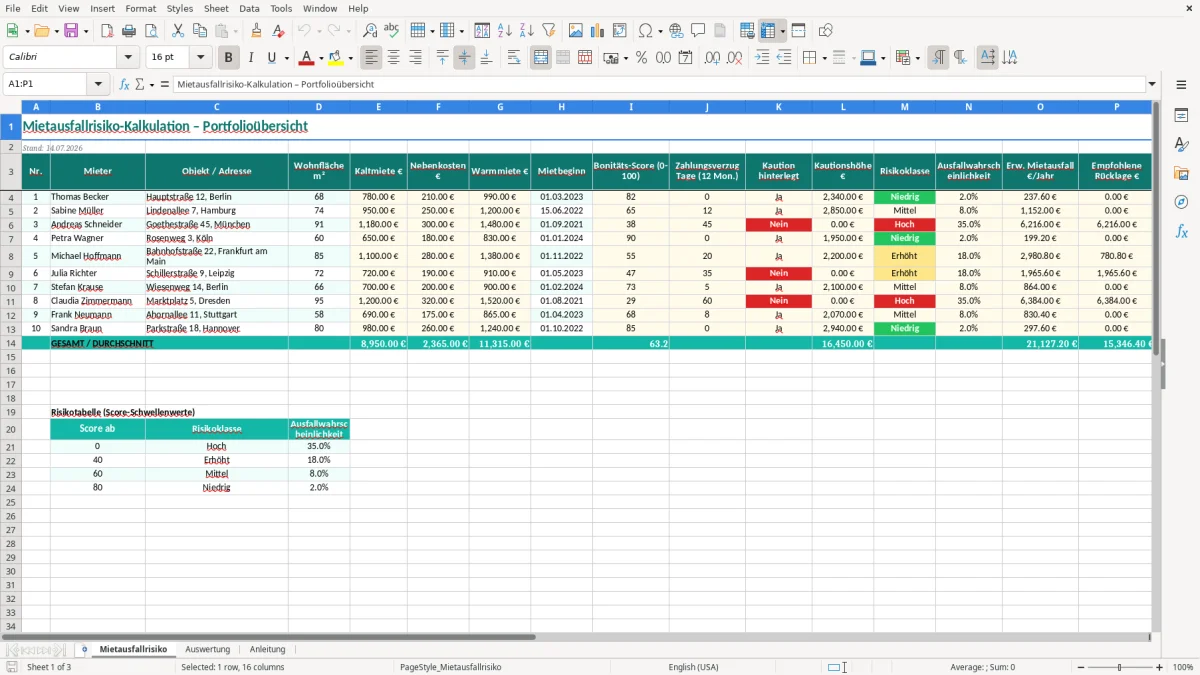This screenshot has height=675, width=1200.
Task: Switch to the Auswertung sheet tab
Action: tap(207, 649)
